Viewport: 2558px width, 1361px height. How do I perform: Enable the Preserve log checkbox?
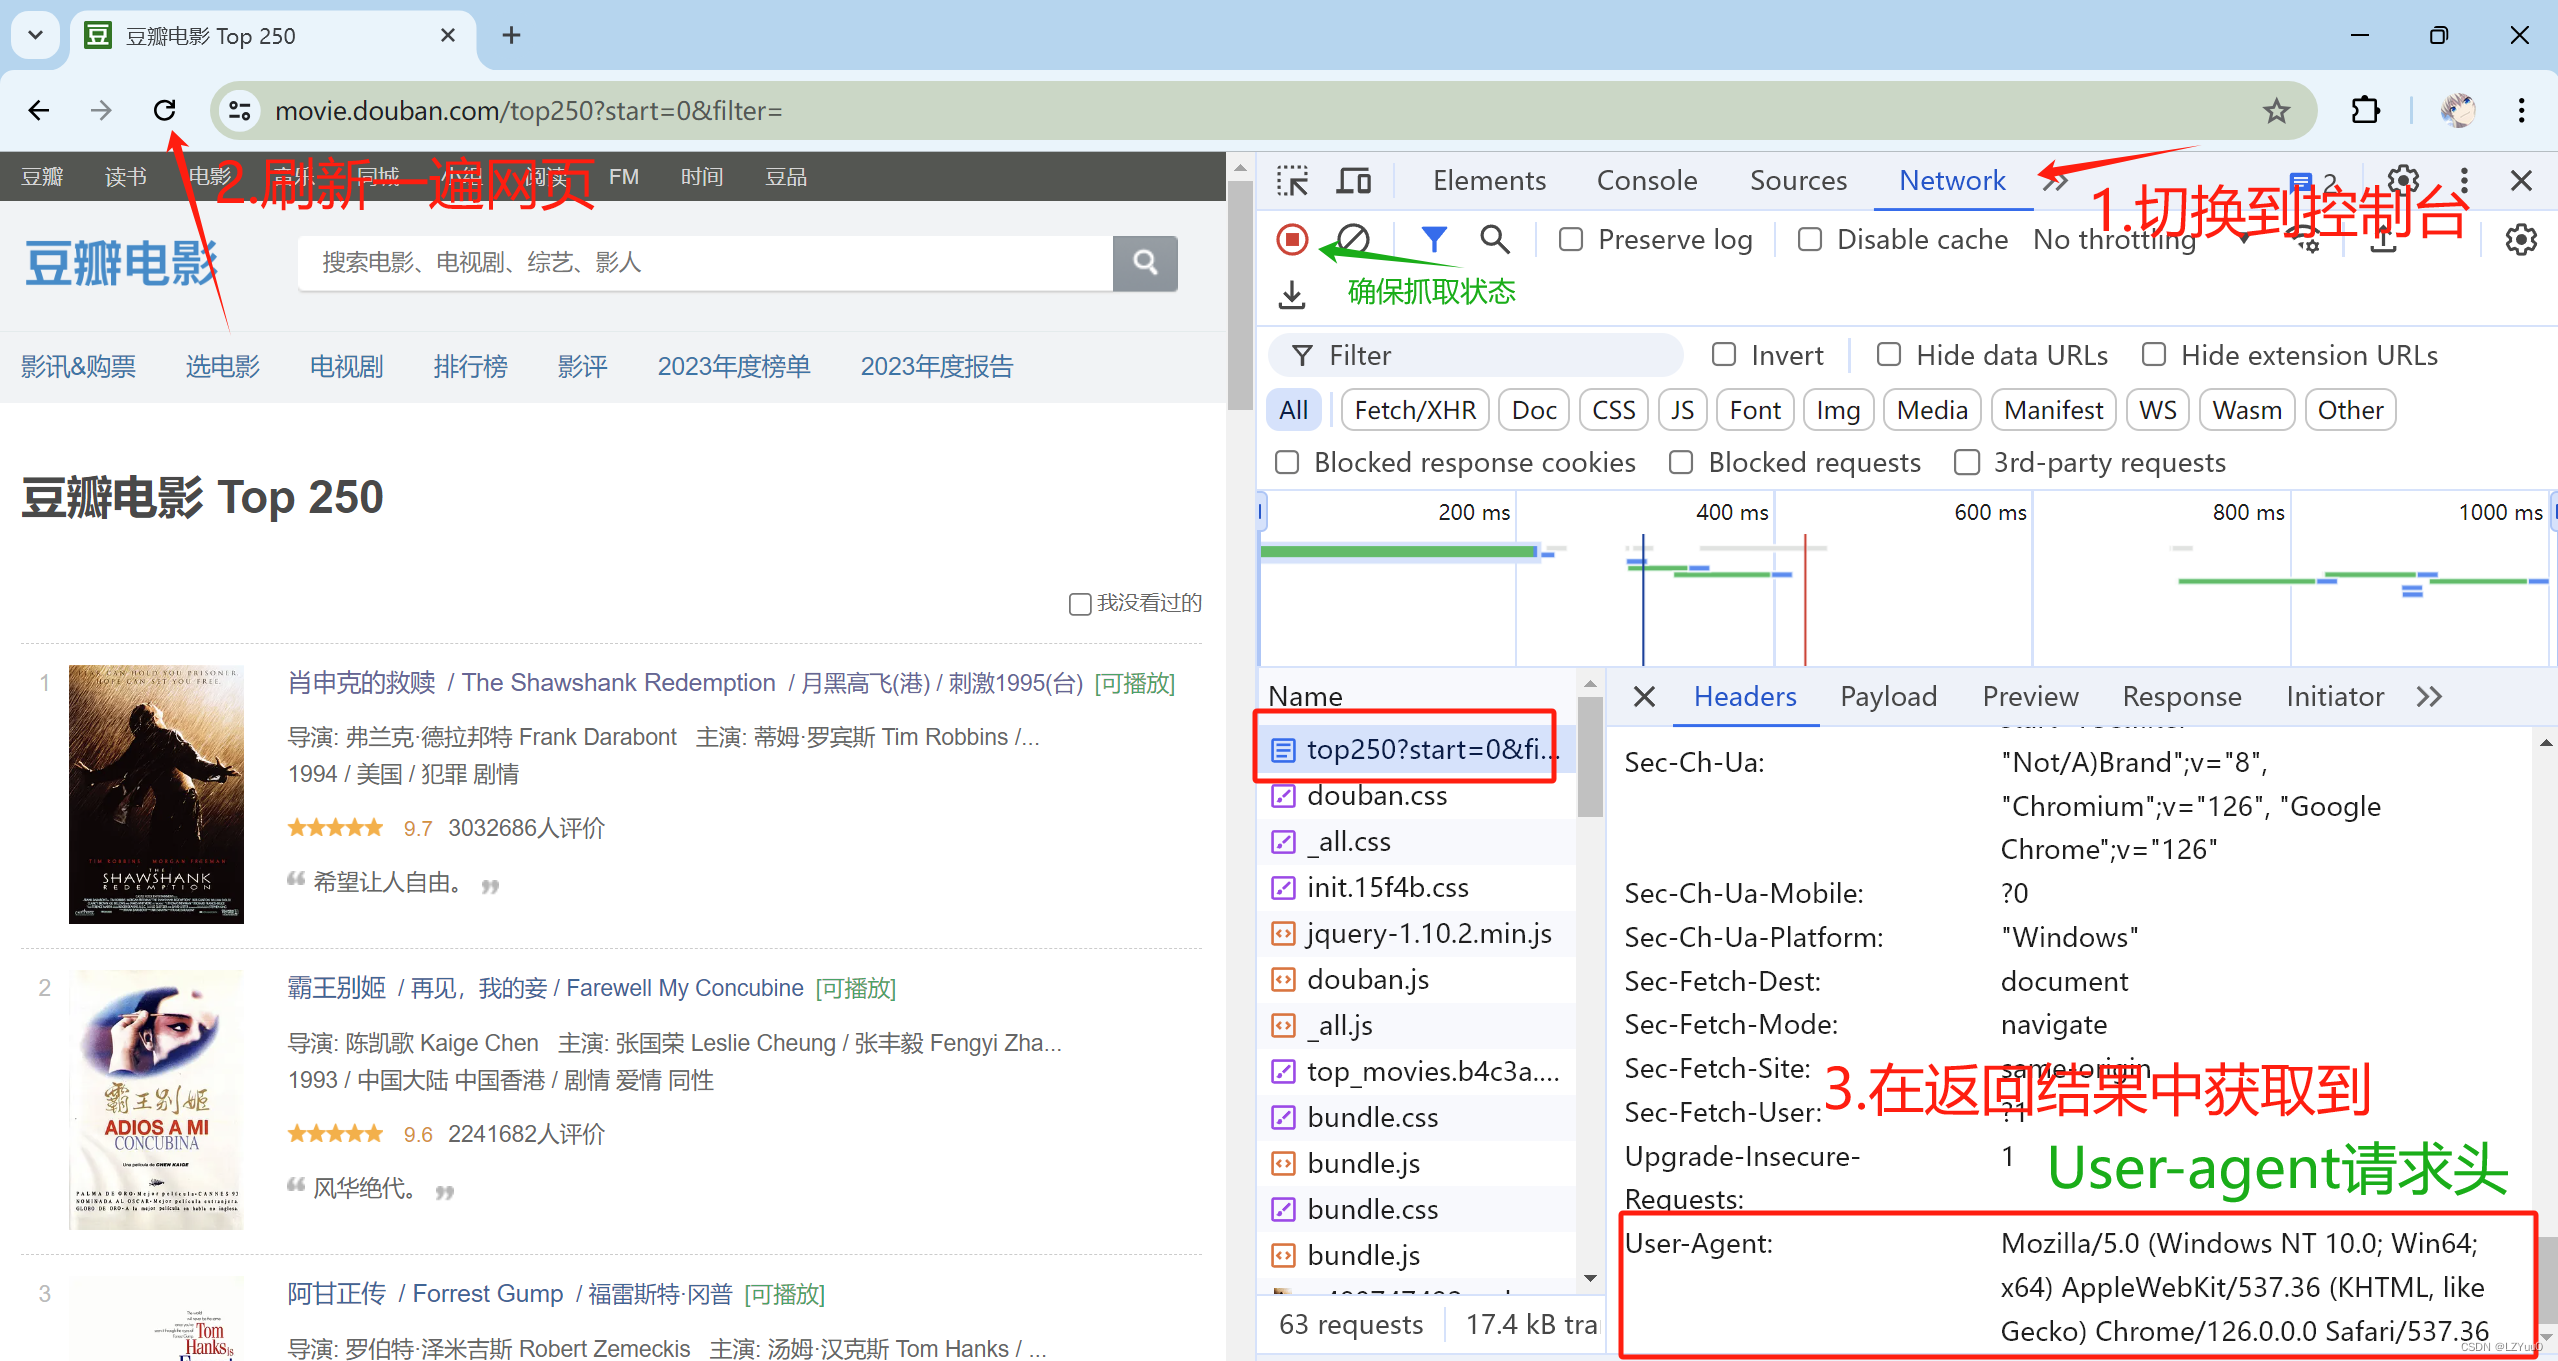click(1570, 239)
